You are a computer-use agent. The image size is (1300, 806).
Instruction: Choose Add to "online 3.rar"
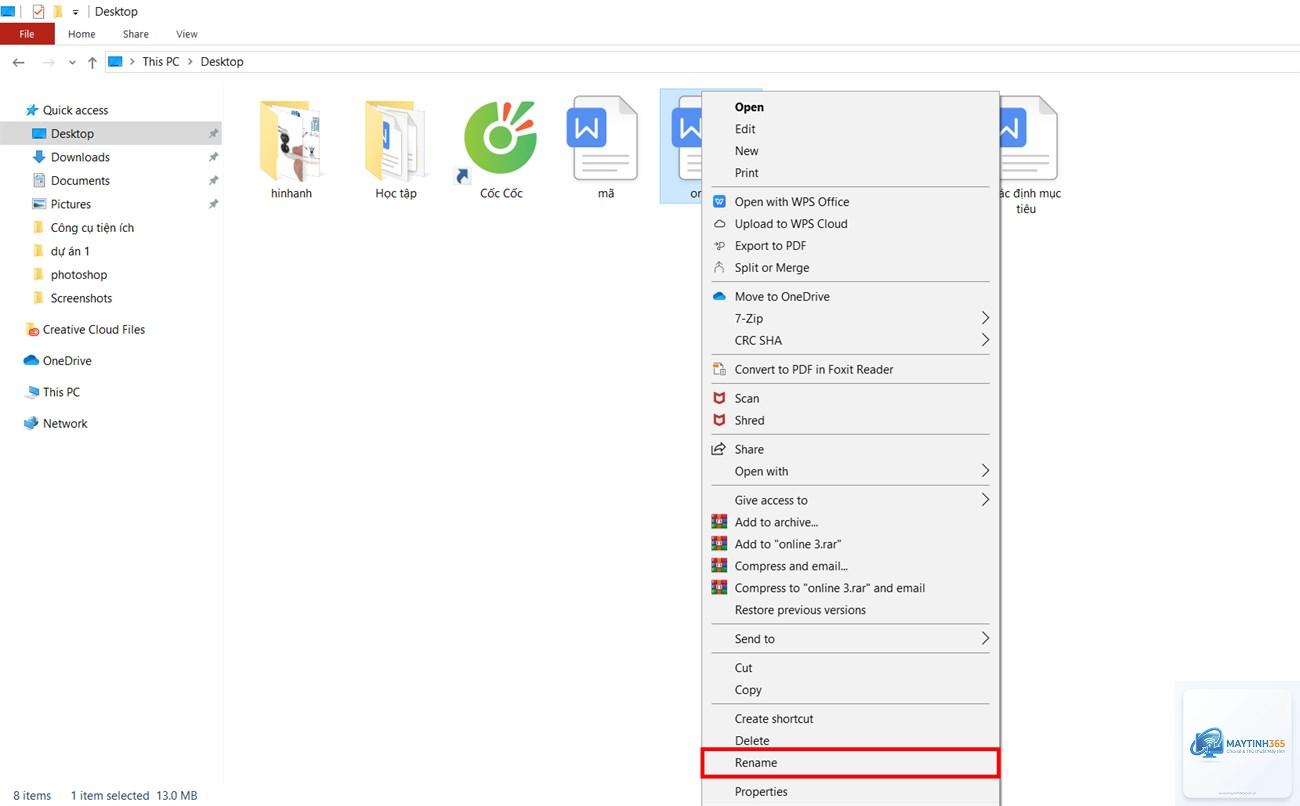click(x=850, y=544)
